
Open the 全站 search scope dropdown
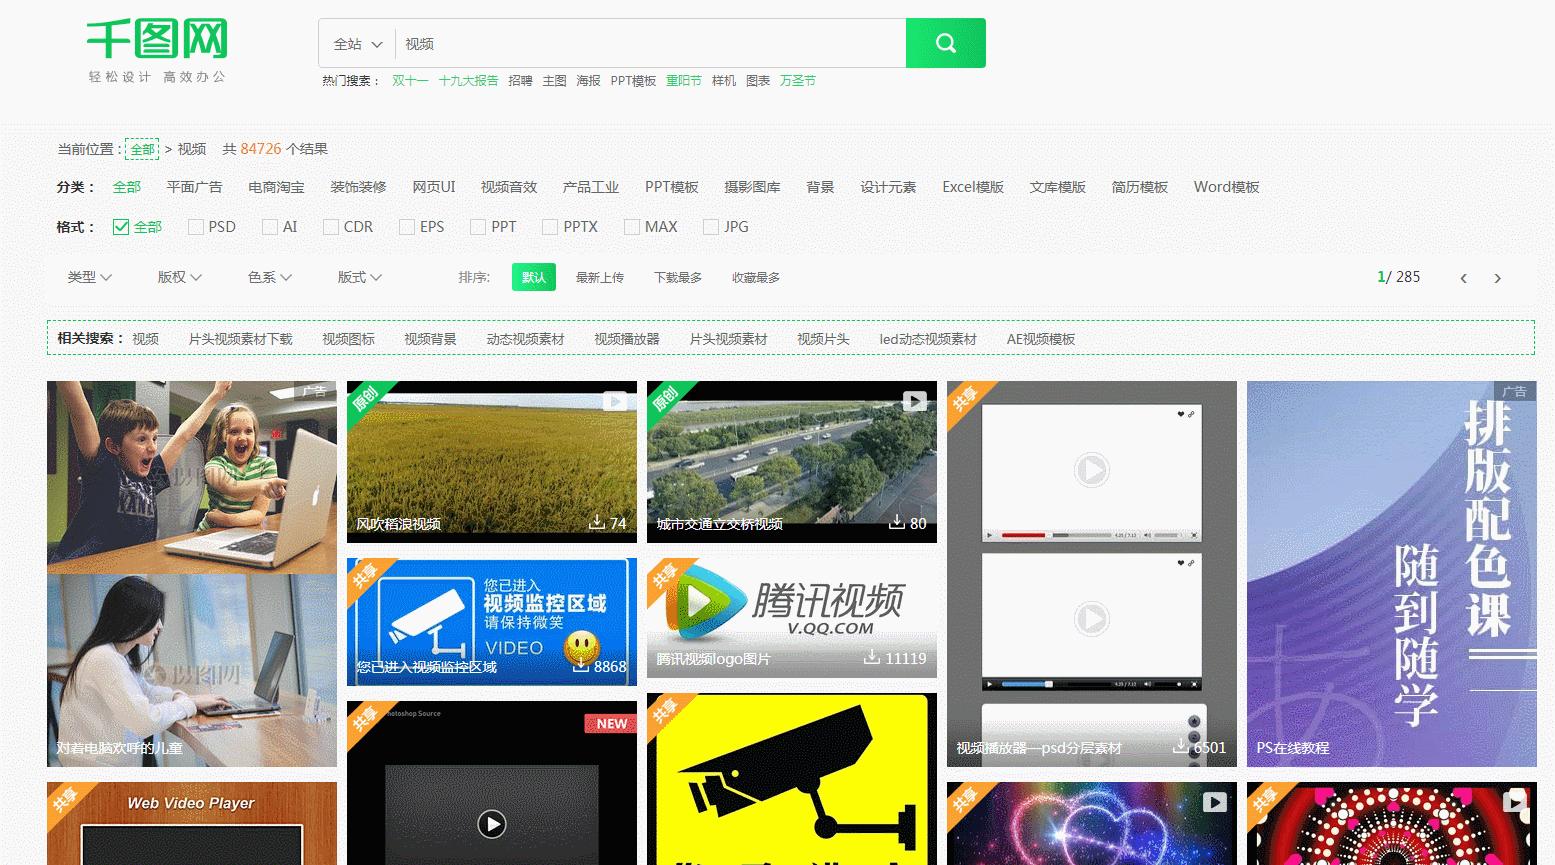357,43
